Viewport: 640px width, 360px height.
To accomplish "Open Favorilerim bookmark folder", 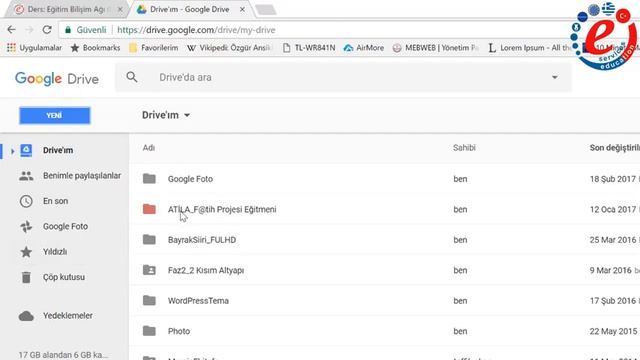I will pyautogui.click(x=153, y=48).
